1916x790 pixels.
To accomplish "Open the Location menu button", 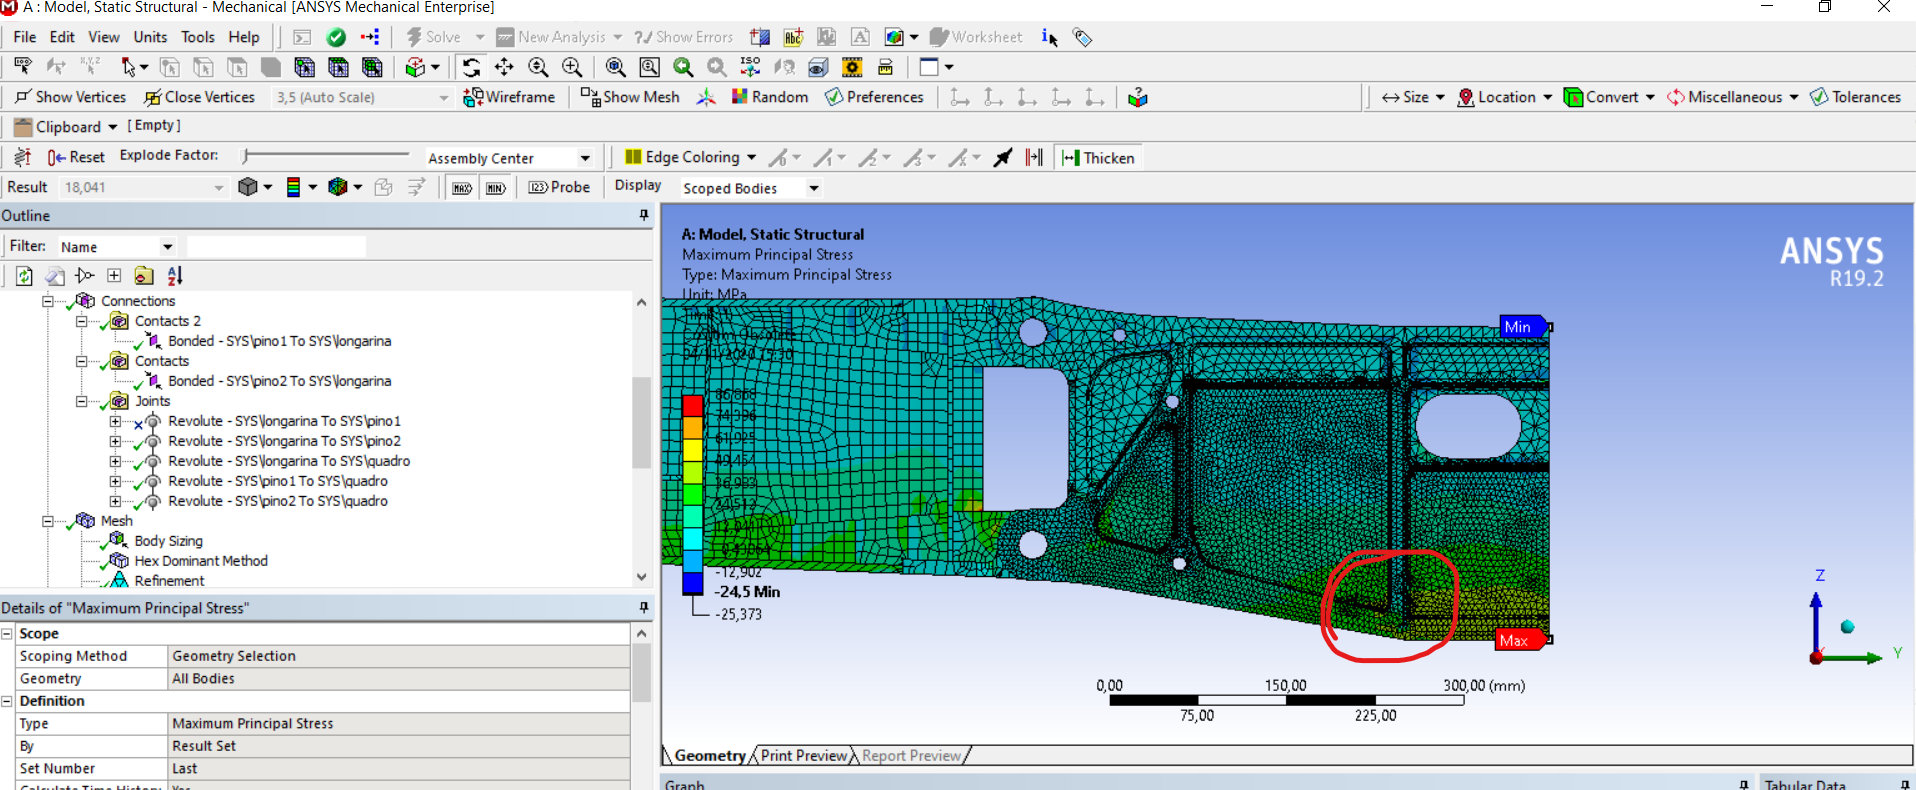I will click(1504, 97).
